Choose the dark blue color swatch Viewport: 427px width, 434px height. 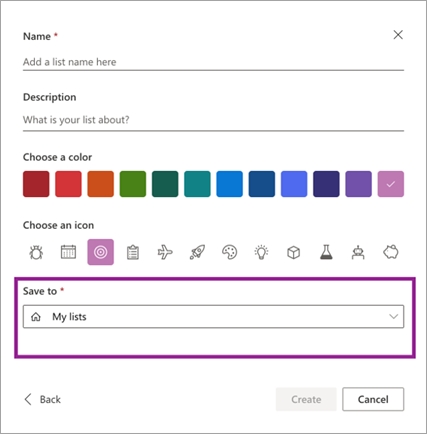(x=262, y=184)
